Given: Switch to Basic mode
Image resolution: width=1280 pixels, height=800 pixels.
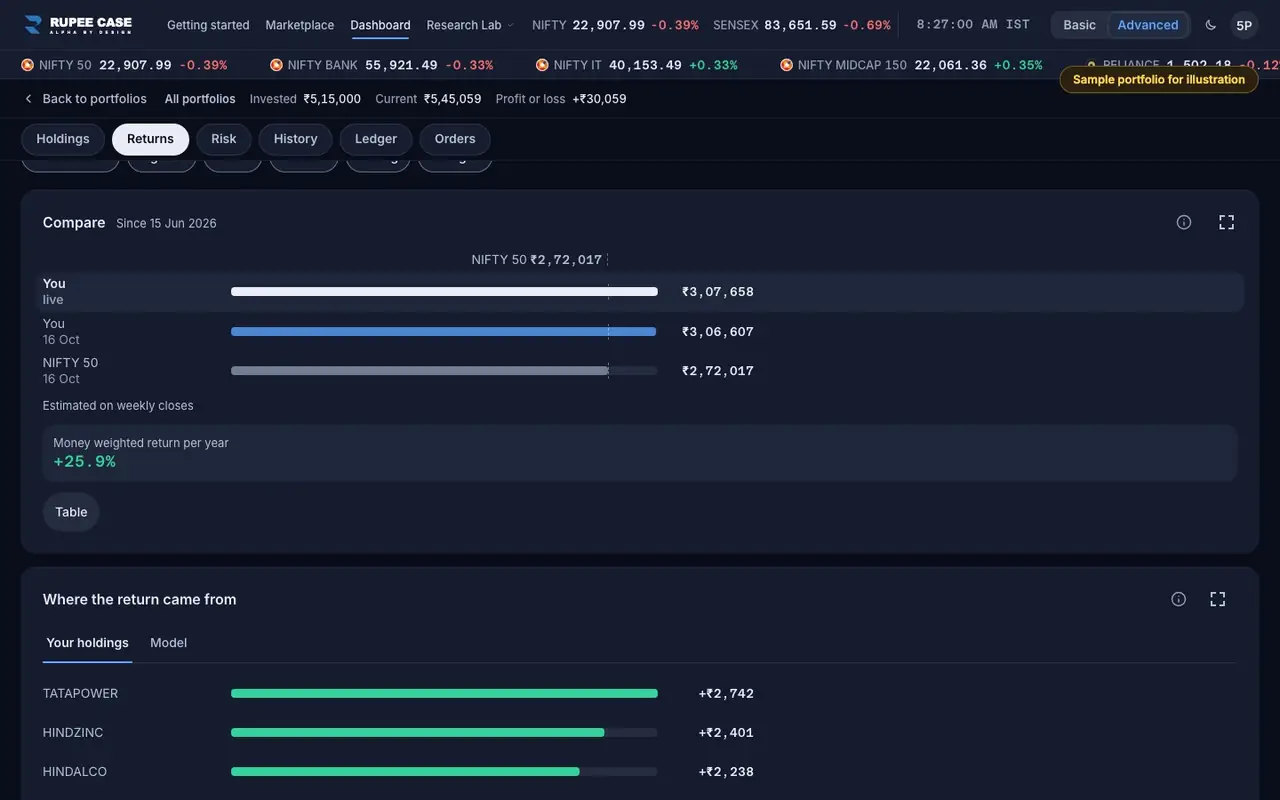Looking at the screenshot, I should coord(1080,25).
